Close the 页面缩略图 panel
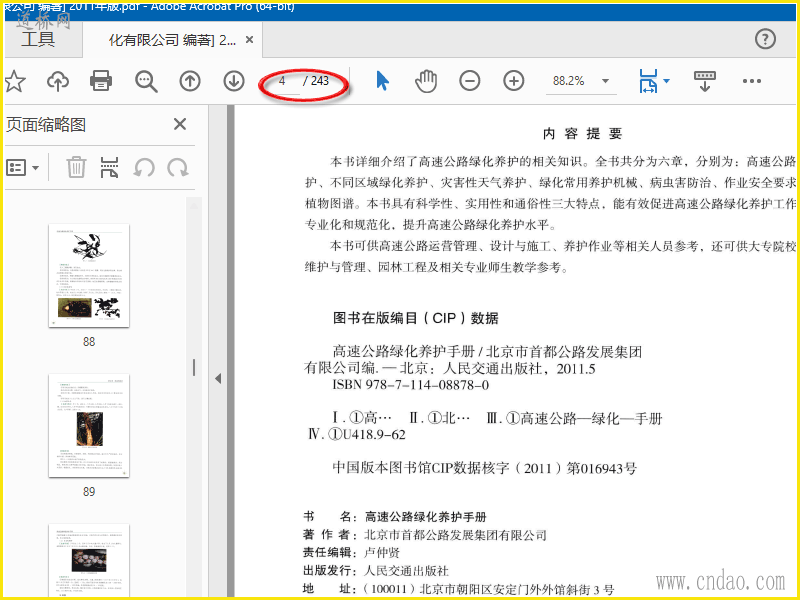 pyautogui.click(x=180, y=124)
